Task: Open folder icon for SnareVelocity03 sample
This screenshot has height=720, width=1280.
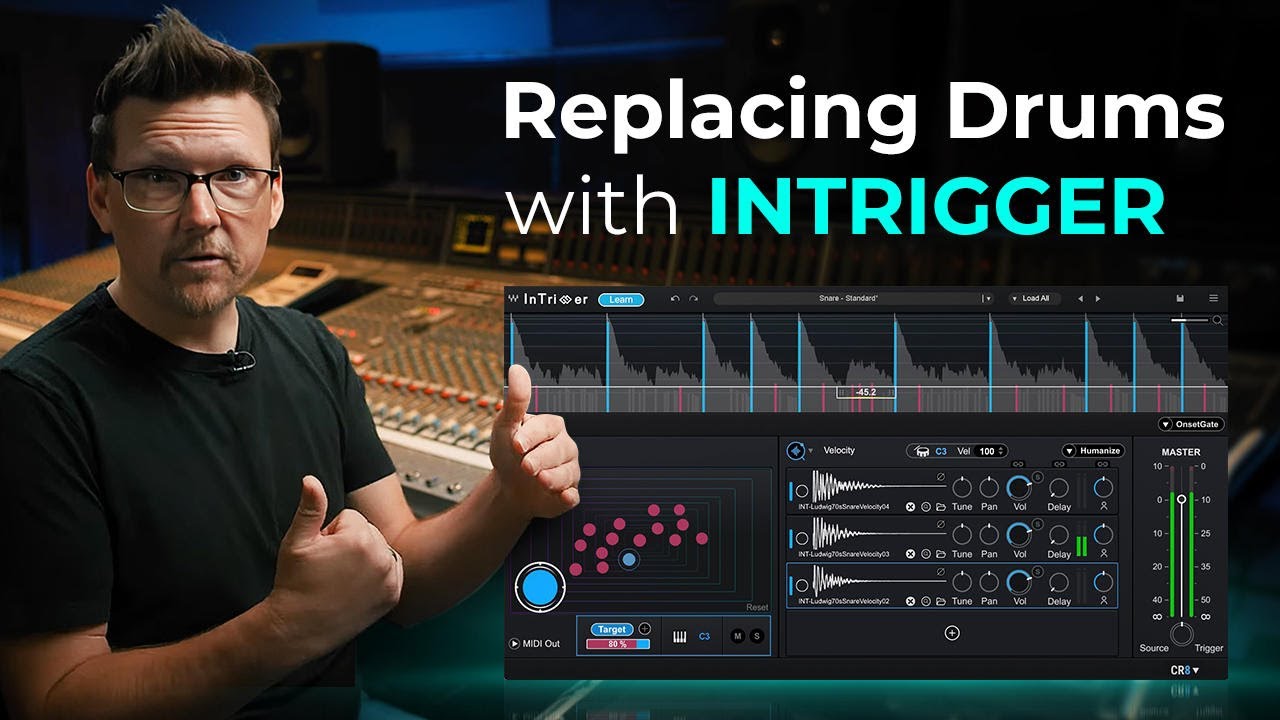Action: pyautogui.click(x=941, y=554)
